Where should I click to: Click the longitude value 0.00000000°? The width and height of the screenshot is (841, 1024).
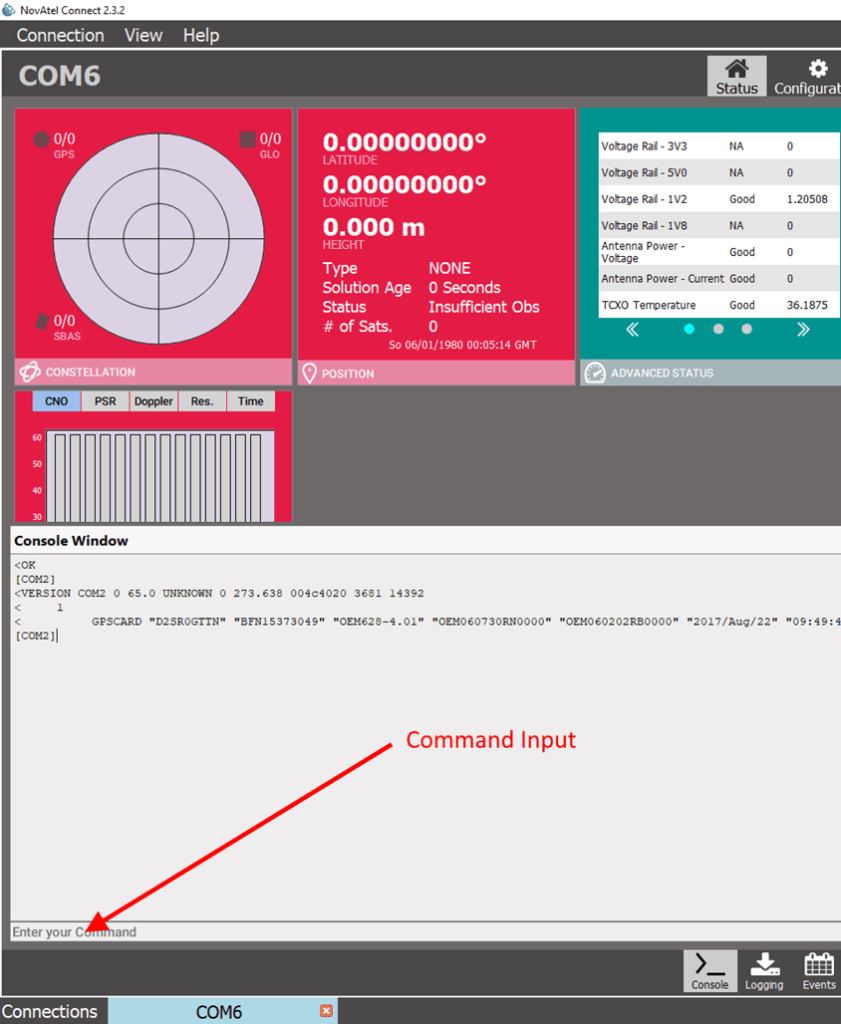pos(405,185)
